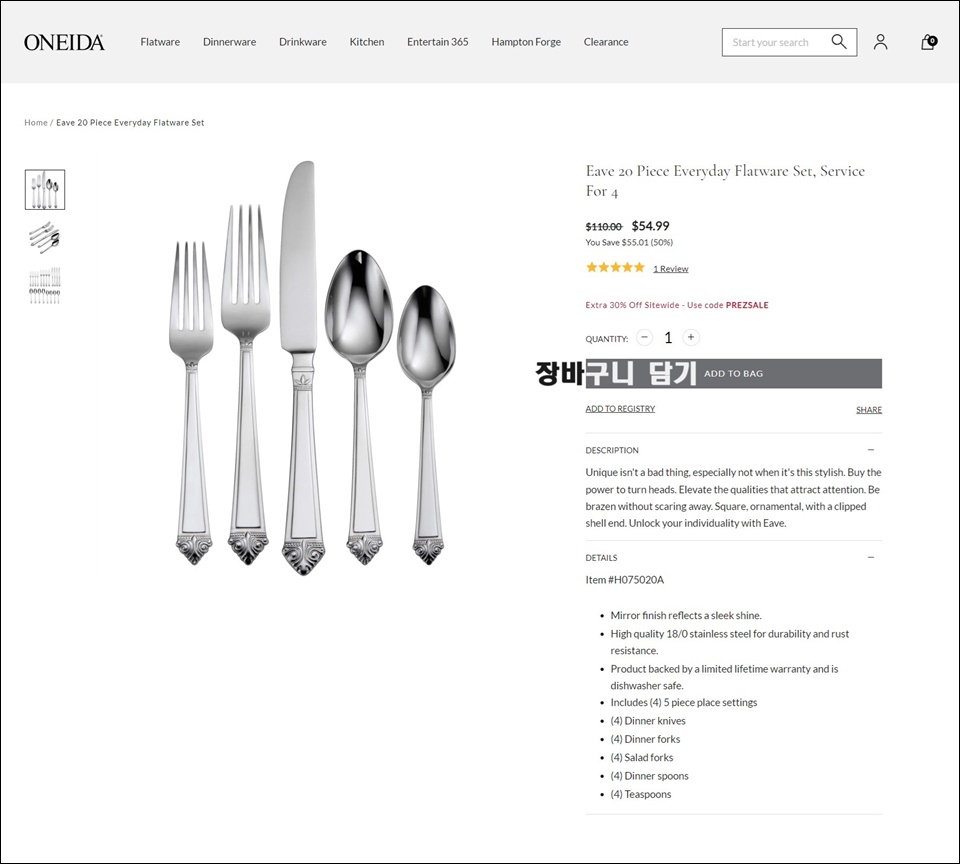Image resolution: width=960 pixels, height=864 pixels.
Task: Click the Home breadcrumb link
Action: 36,122
